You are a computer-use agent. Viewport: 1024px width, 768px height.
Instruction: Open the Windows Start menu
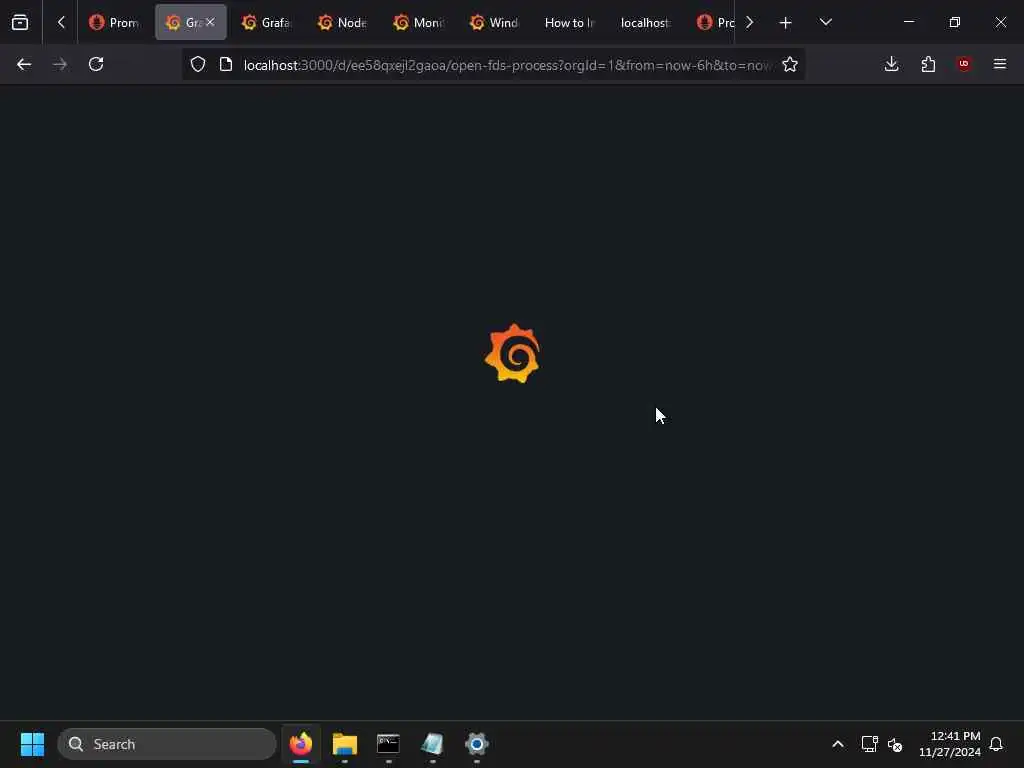tap(32, 744)
